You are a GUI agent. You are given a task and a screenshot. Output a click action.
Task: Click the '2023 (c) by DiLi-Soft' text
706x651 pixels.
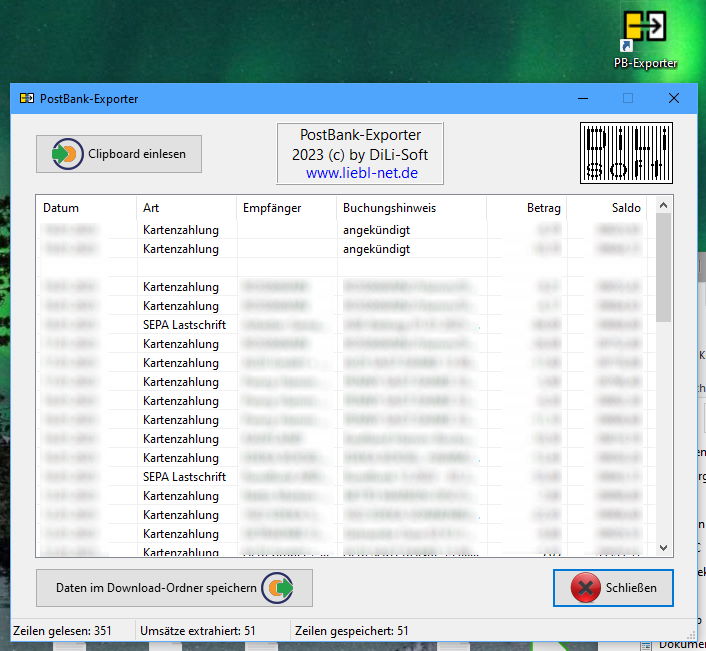[360, 155]
